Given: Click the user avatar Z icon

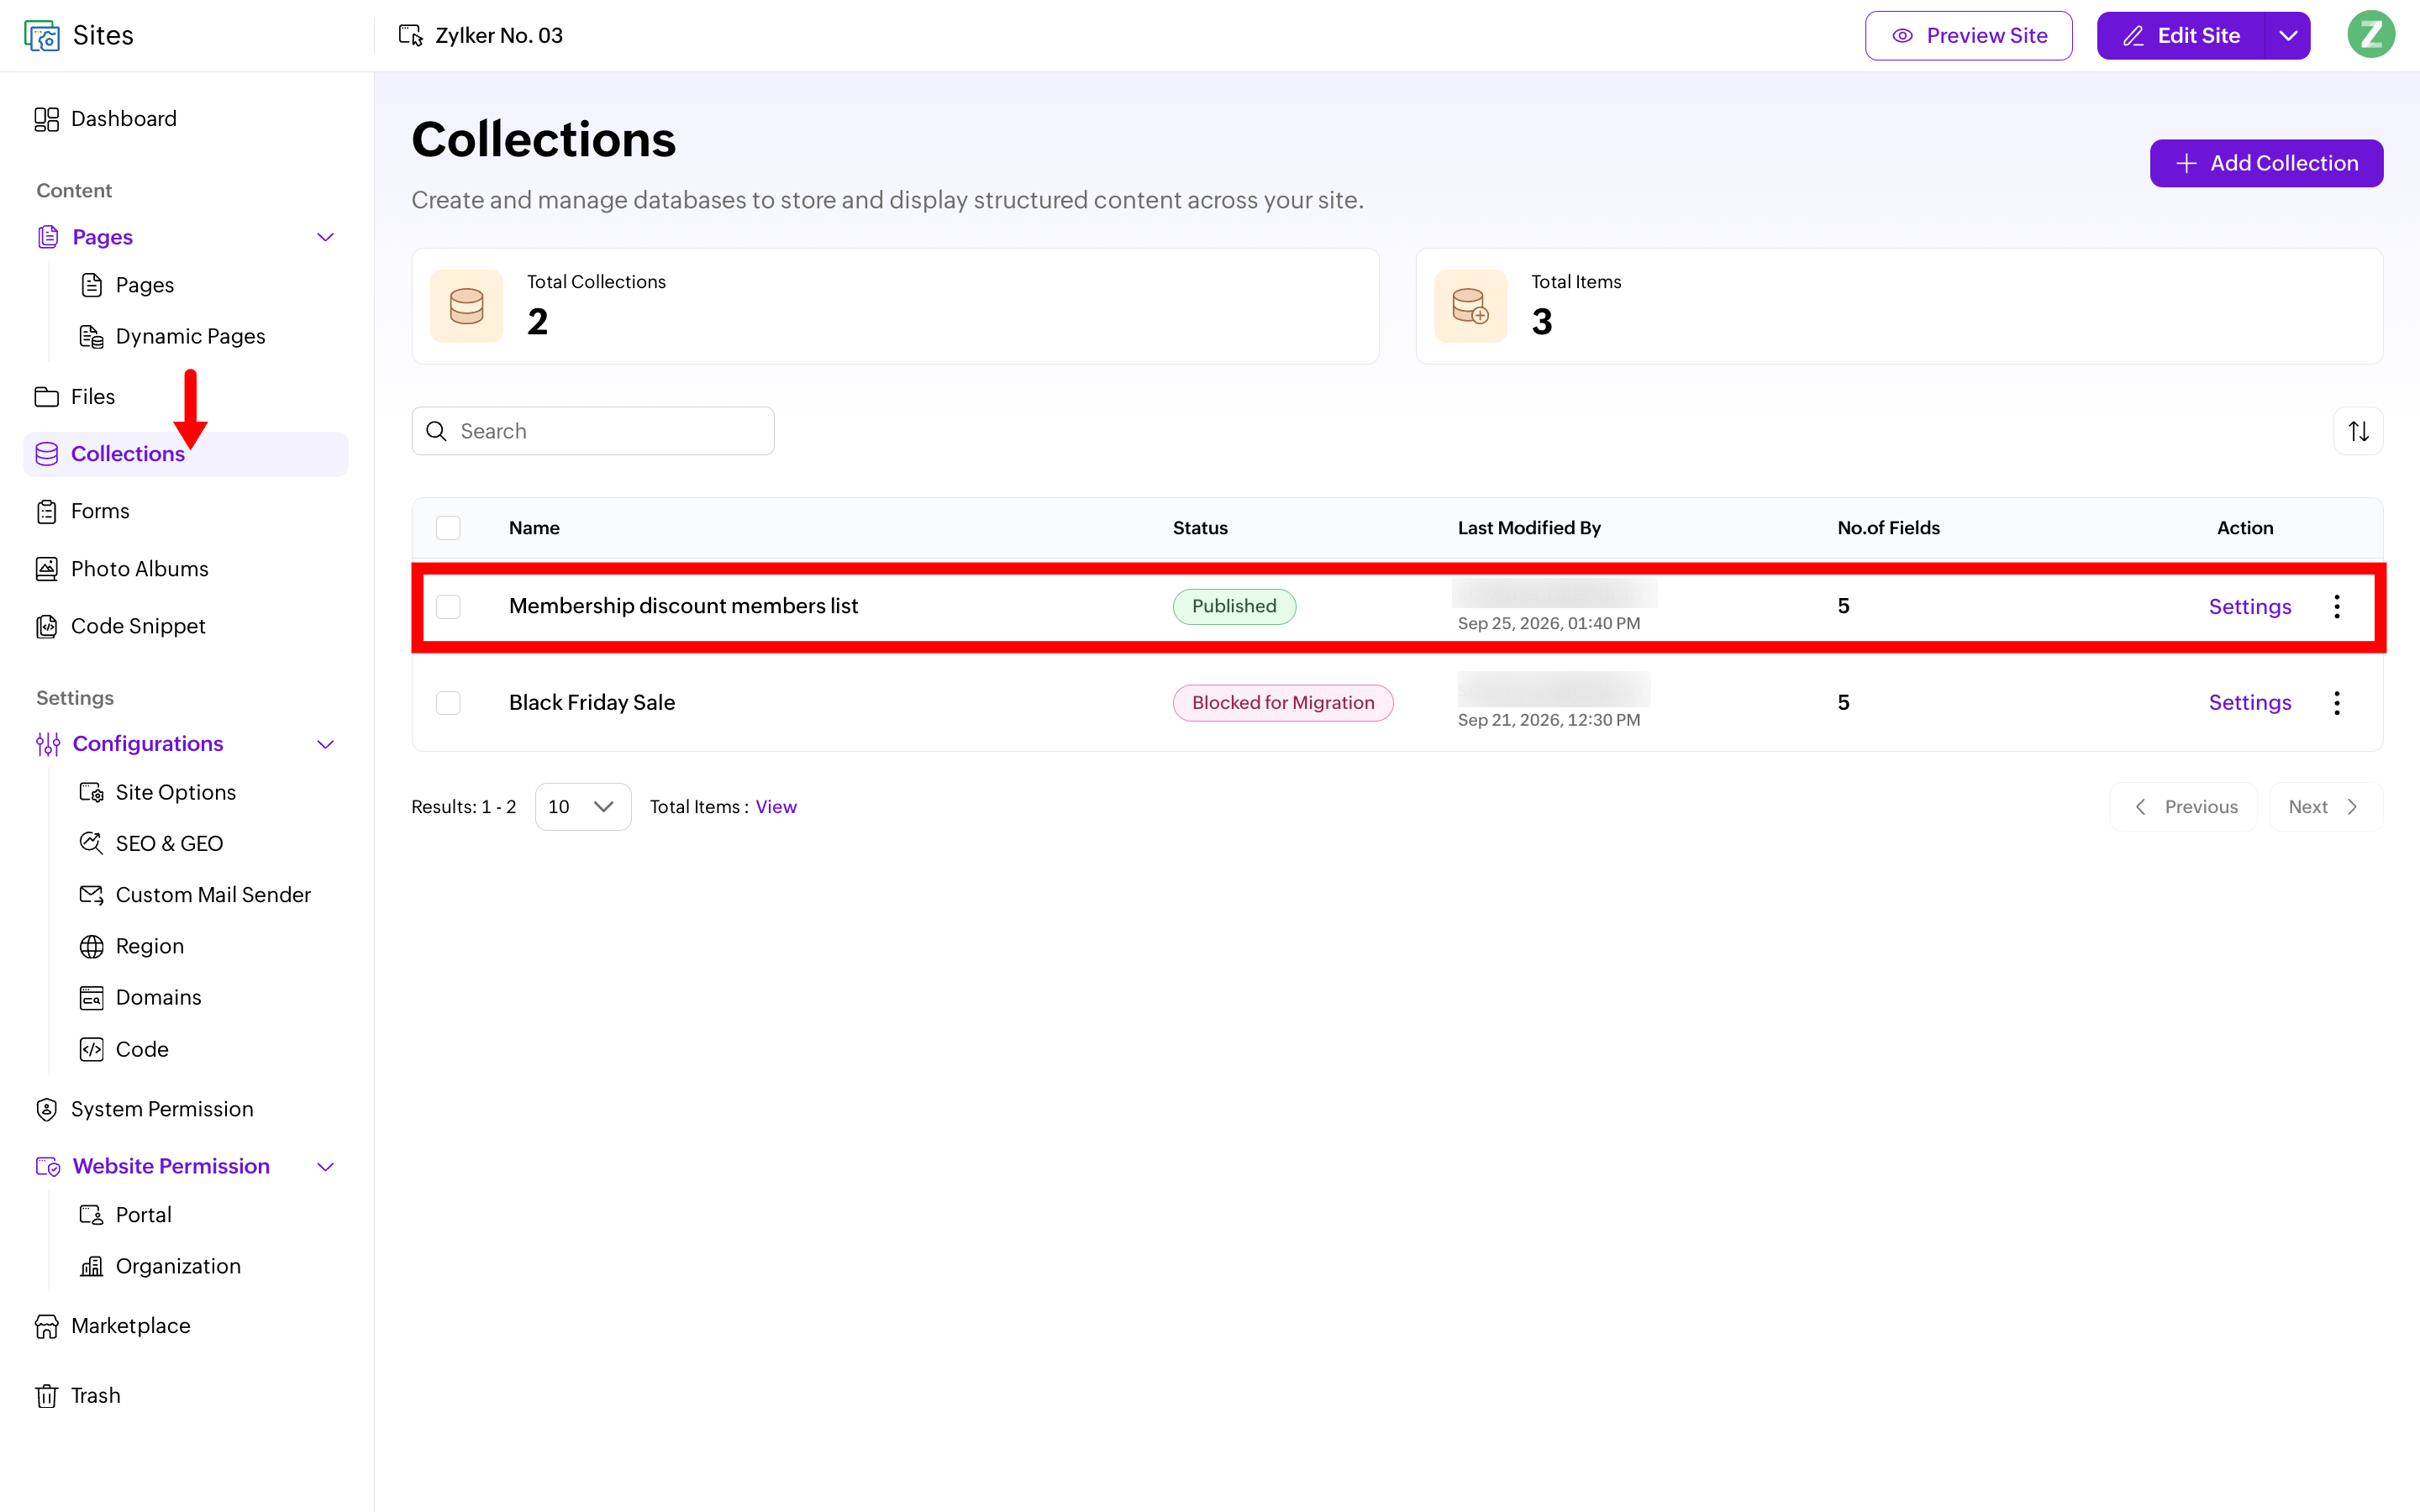Looking at the screenshot, I should 2371,35.
